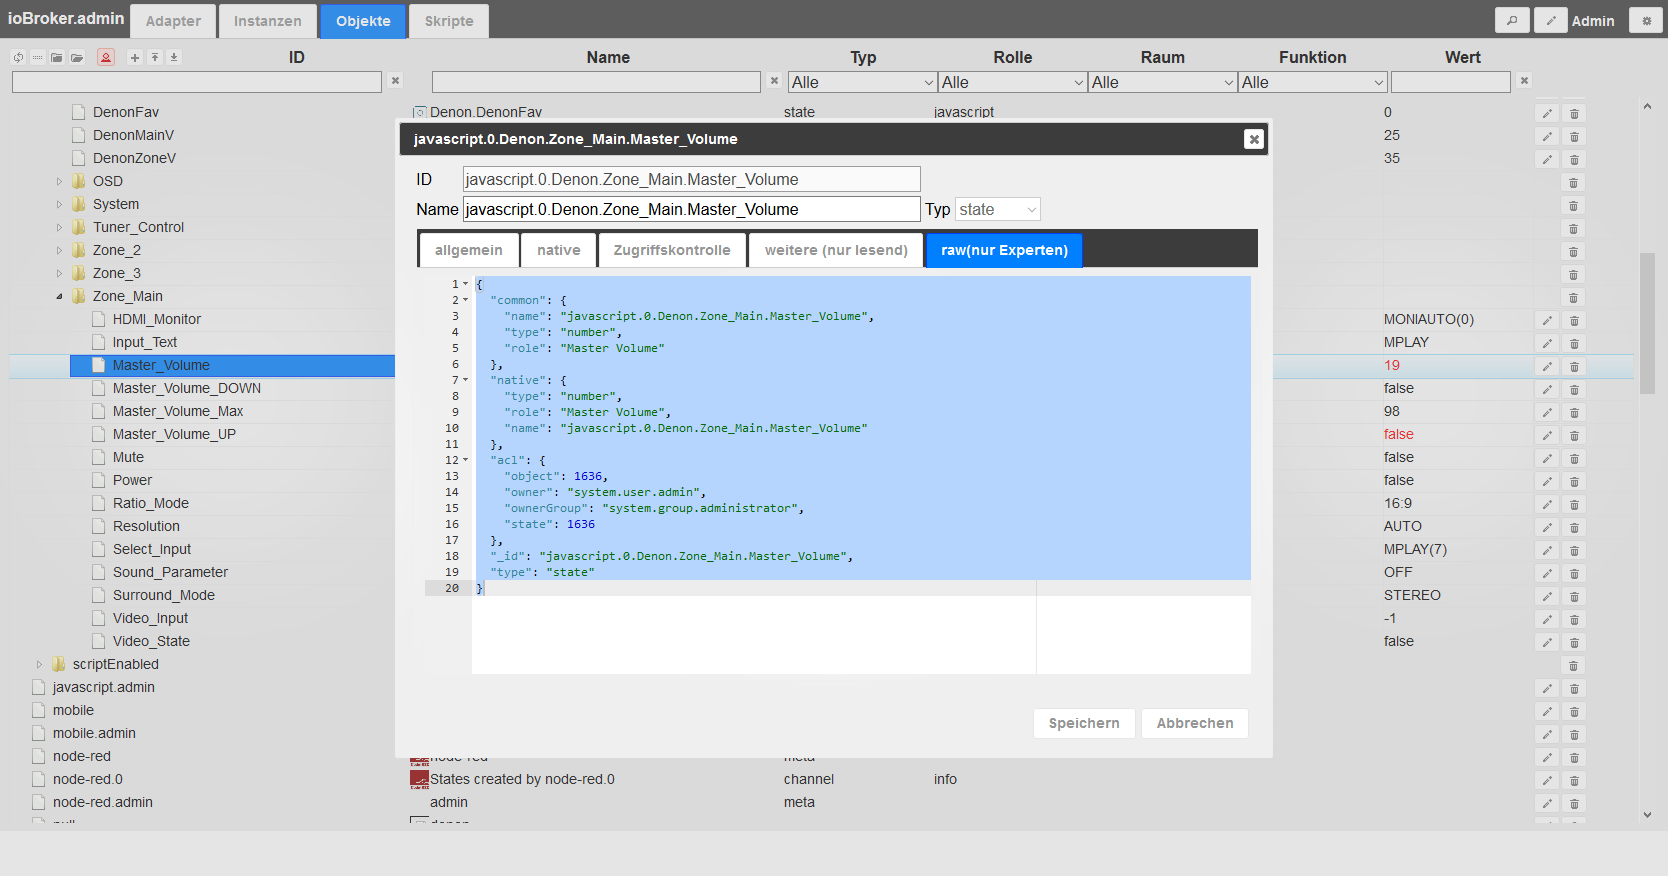The width and height of the screenshot is (1668, 876).
Task: Fold the "acl" block at line 12
Action: coord(465,460)
